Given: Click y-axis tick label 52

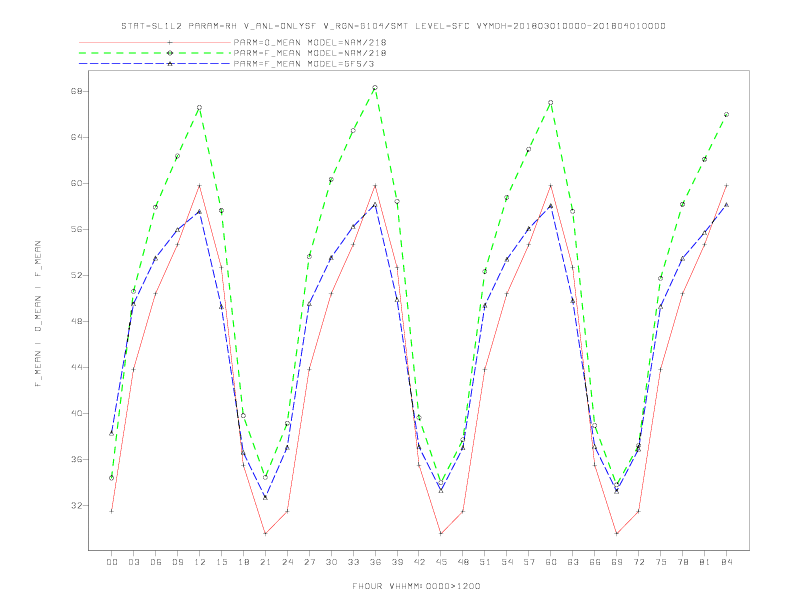Looking at the screenshot, I should [76, 275].
